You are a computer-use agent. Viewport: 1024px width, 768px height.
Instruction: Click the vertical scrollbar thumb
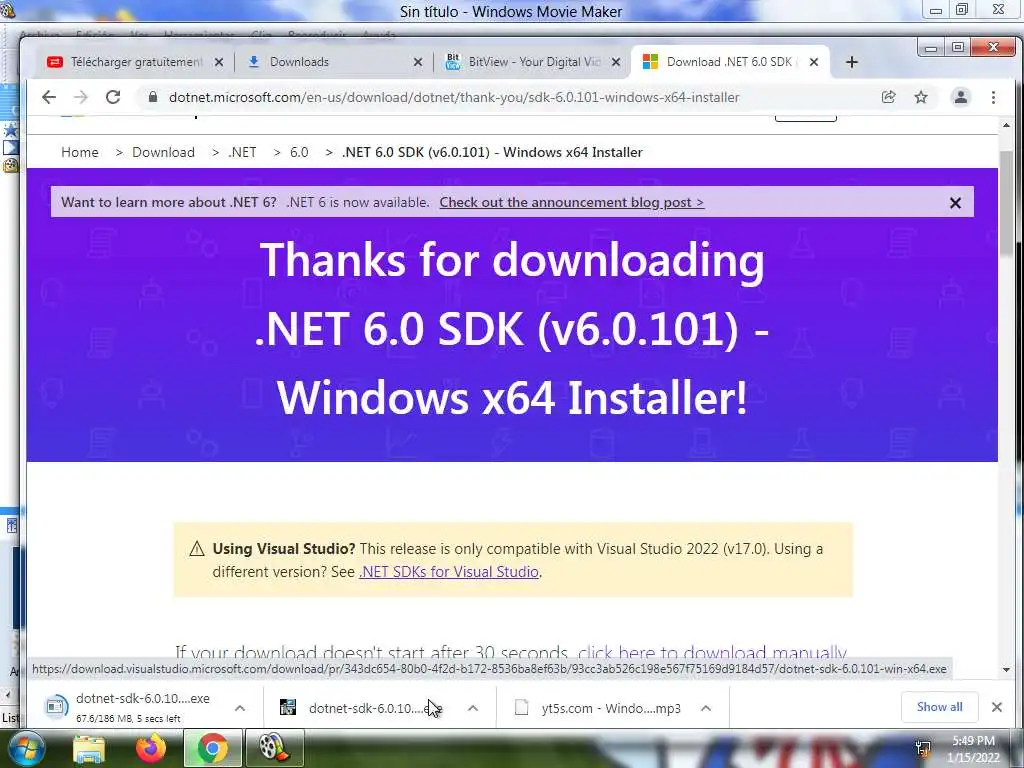coord(1006,203)
